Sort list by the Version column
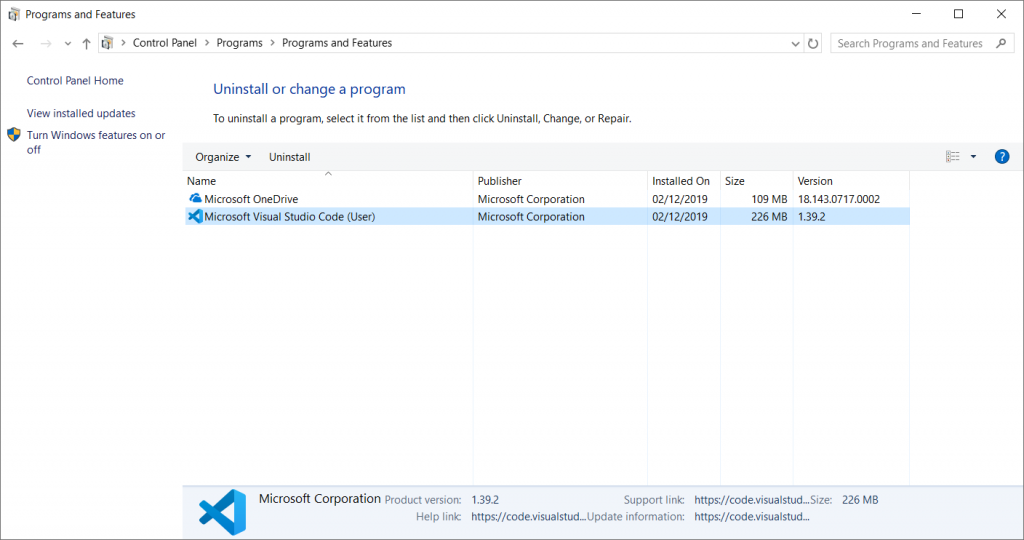1024x540 pixels. click(x=851, y=181)
